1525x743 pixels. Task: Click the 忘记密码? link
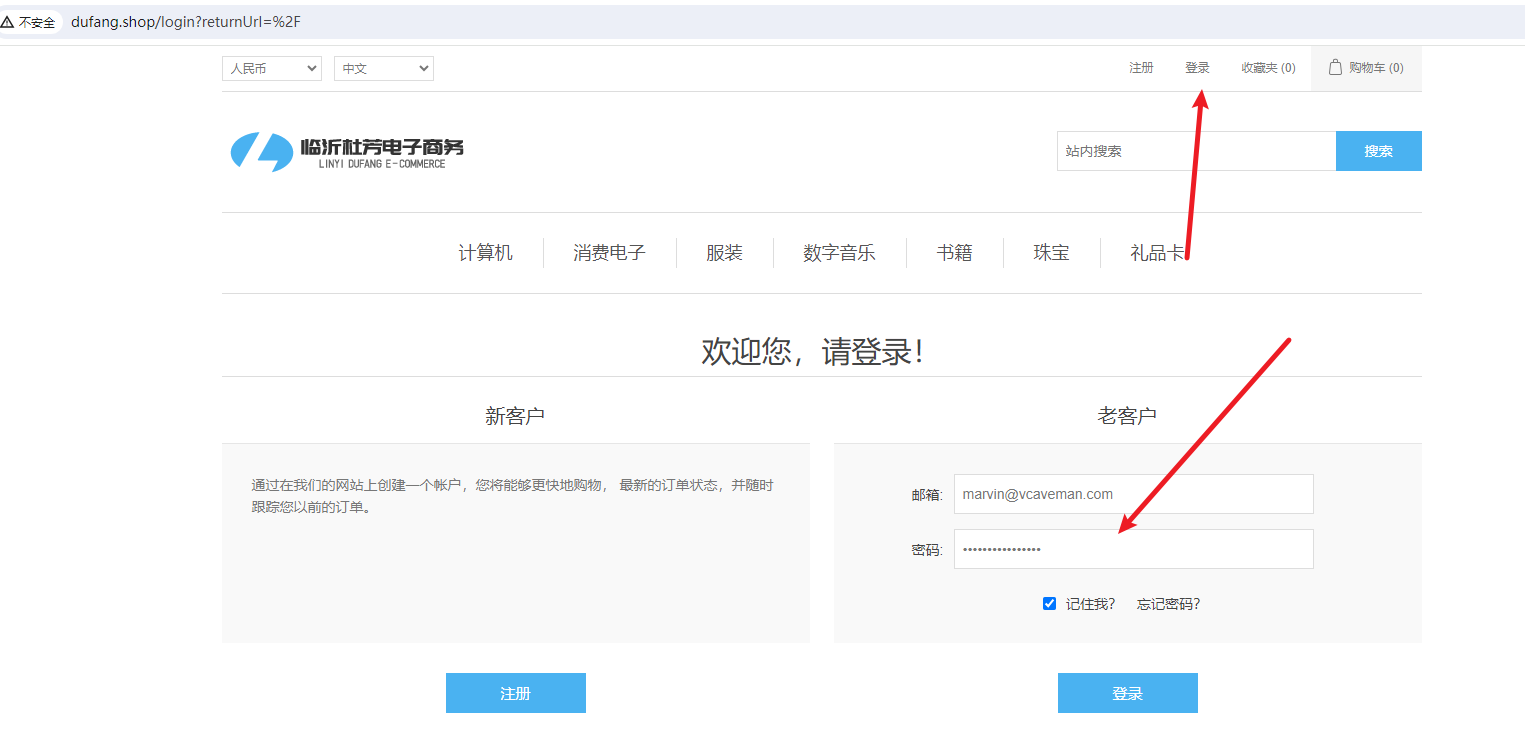1168,604
